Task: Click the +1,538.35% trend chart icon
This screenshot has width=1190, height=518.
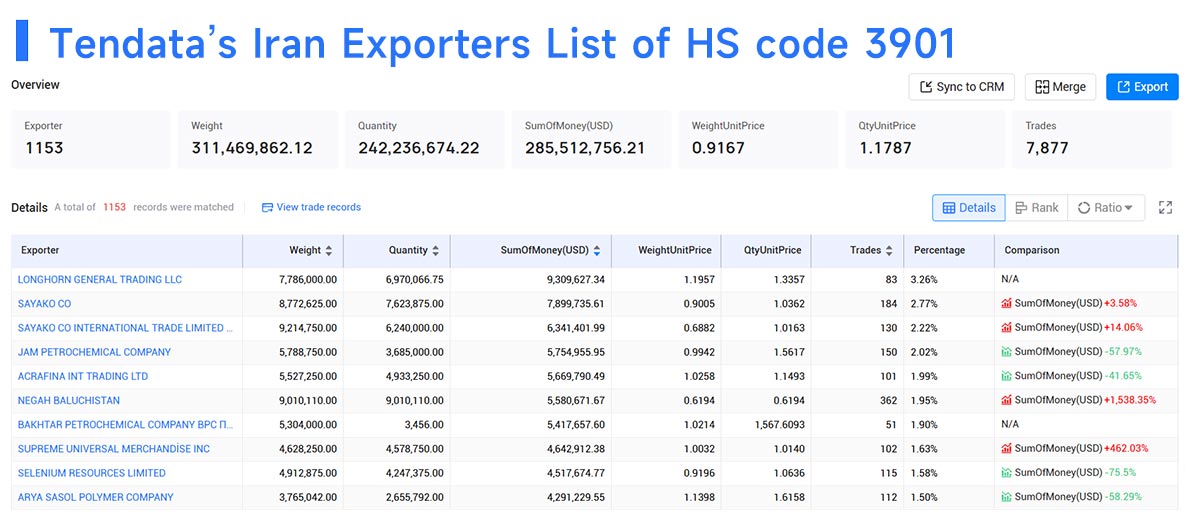Action: coord(1007,400)
